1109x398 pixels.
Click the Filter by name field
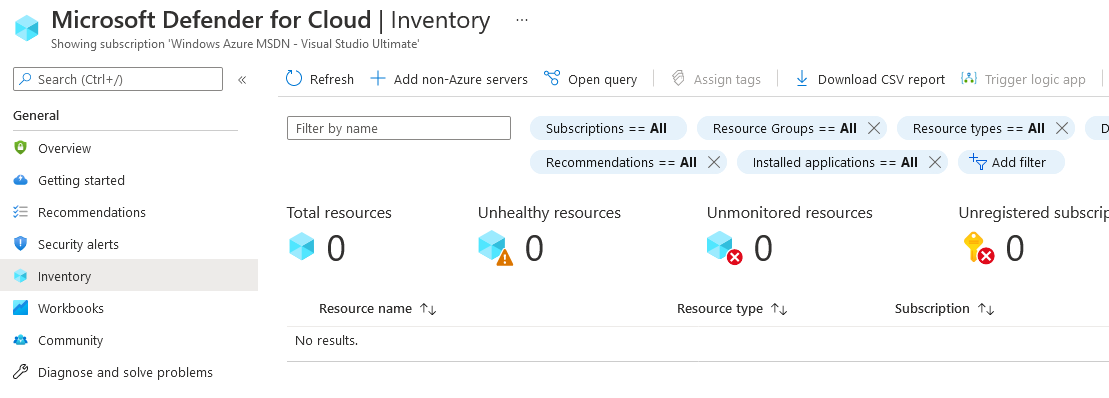(x=399, y=128)
